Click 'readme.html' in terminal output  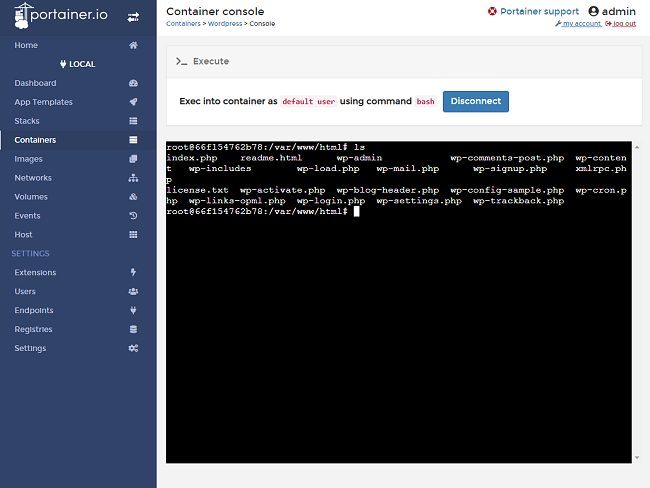(x=271, y=158)
